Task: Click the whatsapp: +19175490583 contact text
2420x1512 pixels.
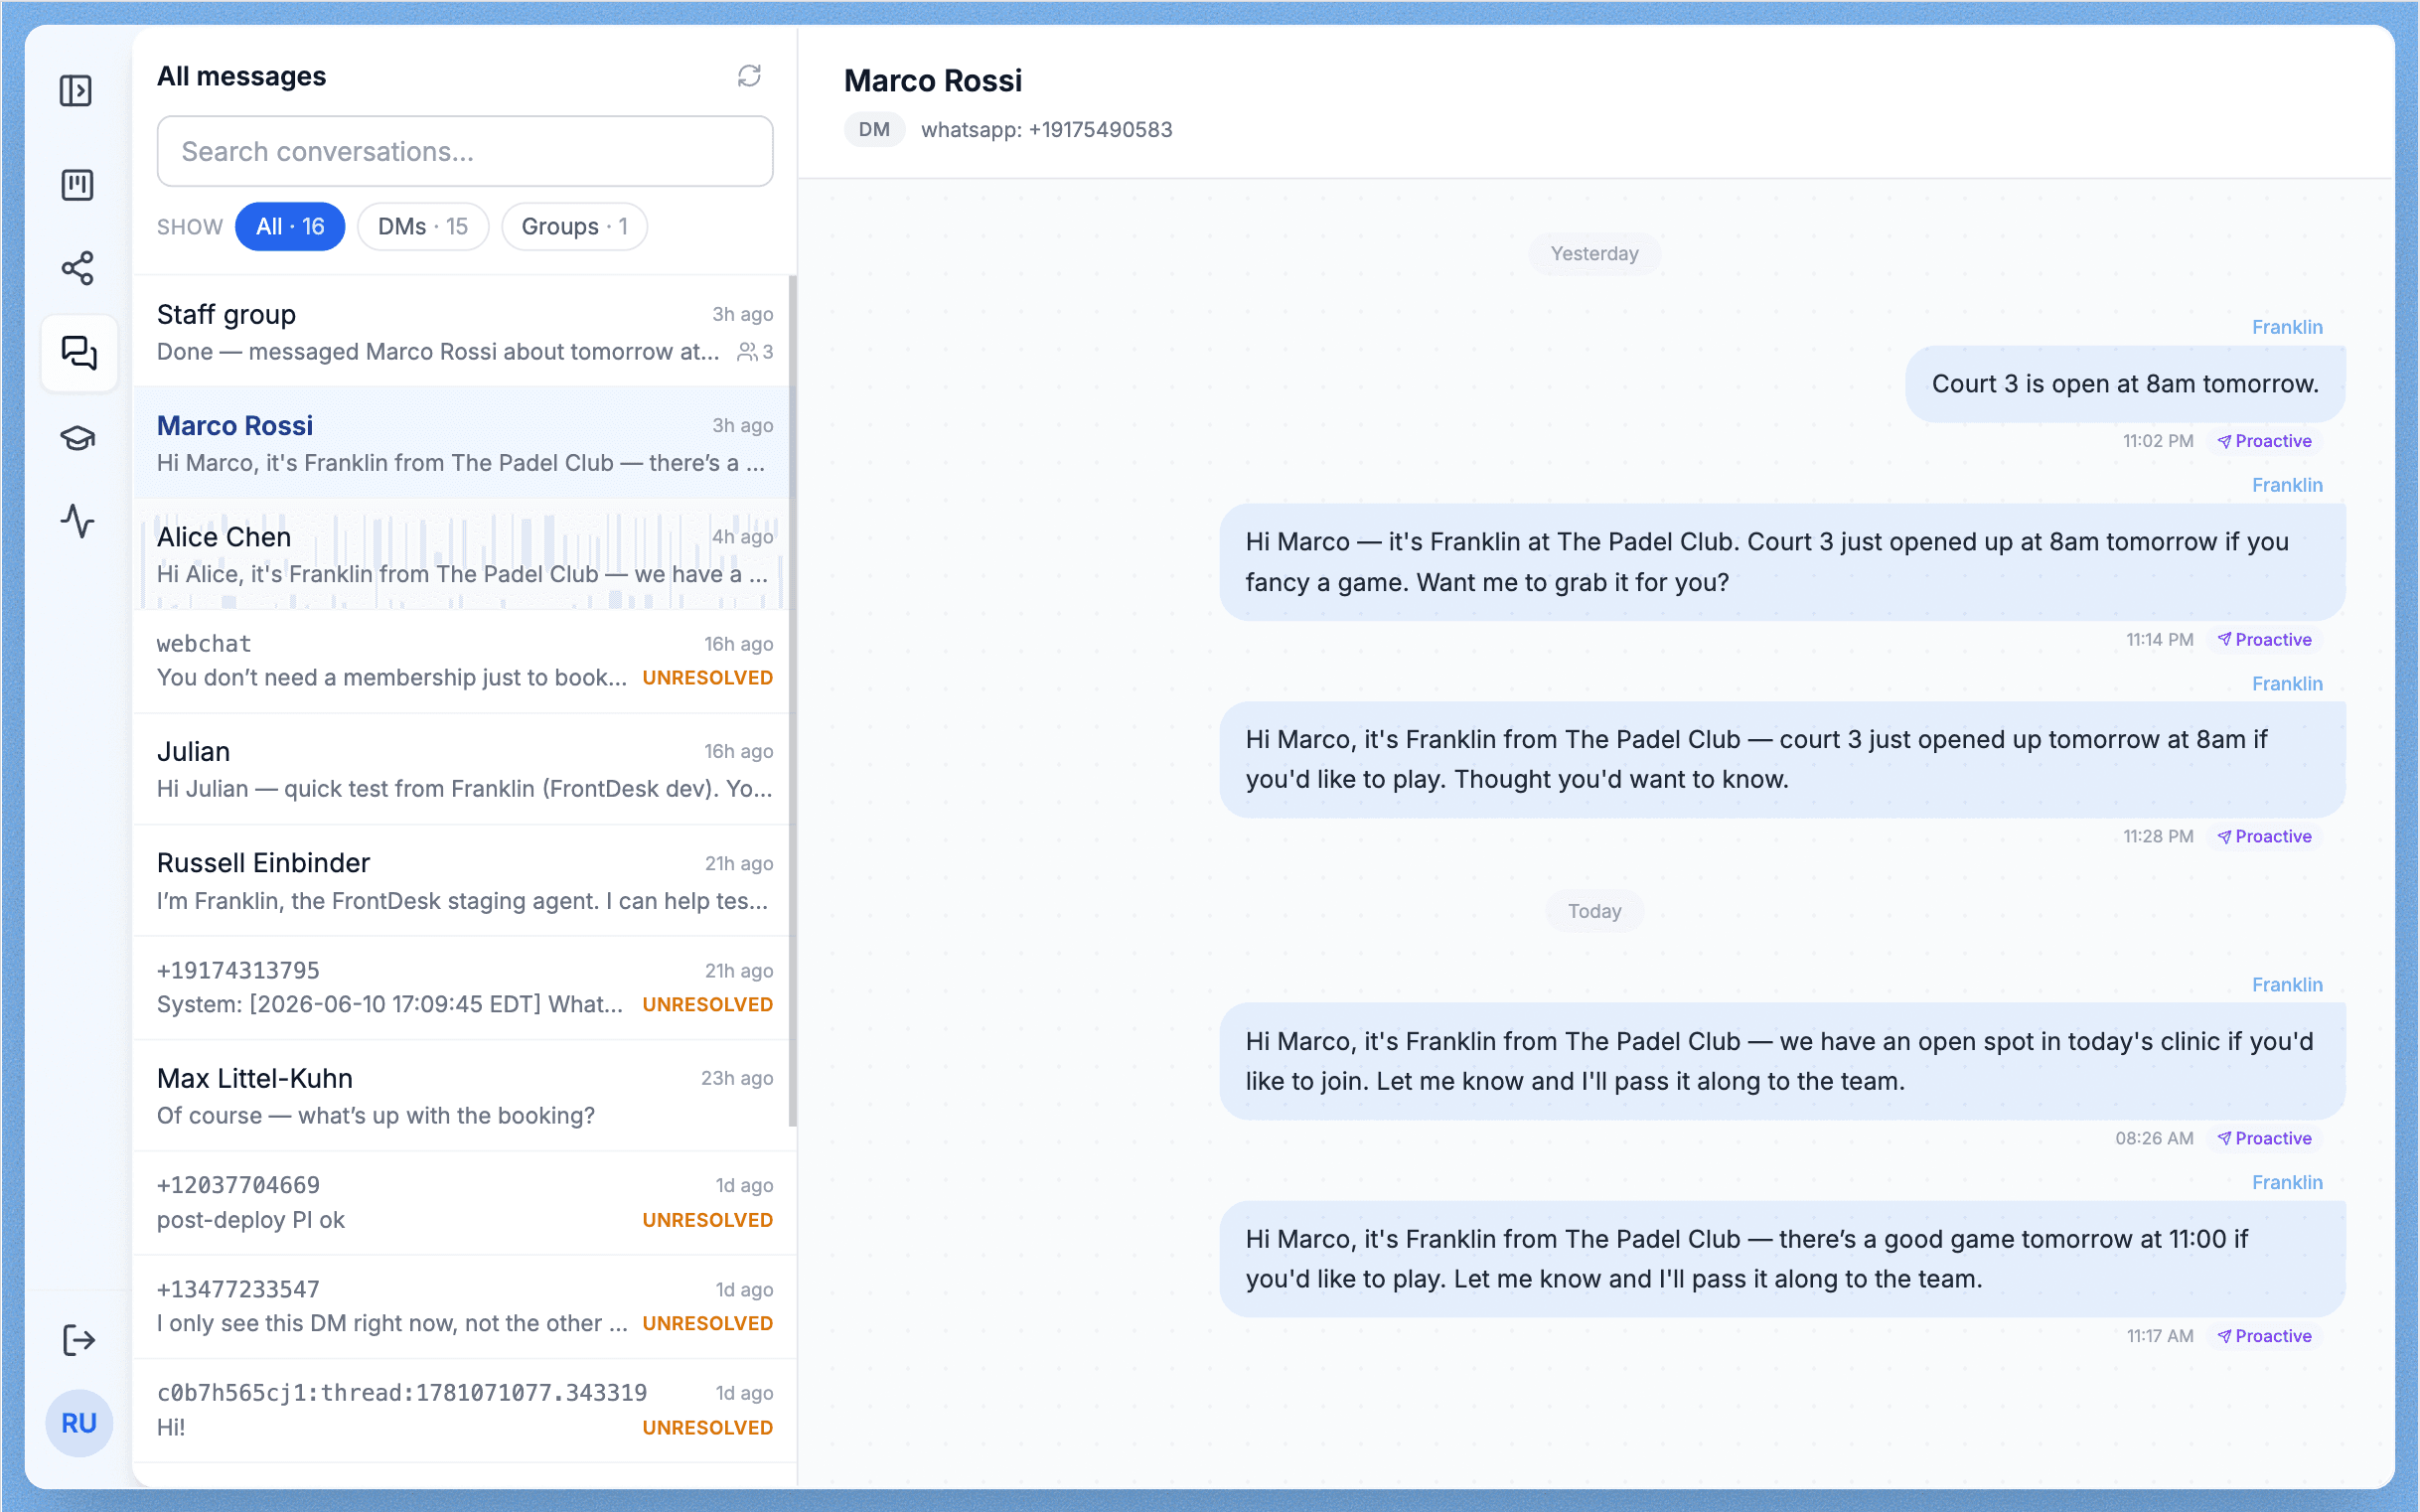Action: (1046, 130)
